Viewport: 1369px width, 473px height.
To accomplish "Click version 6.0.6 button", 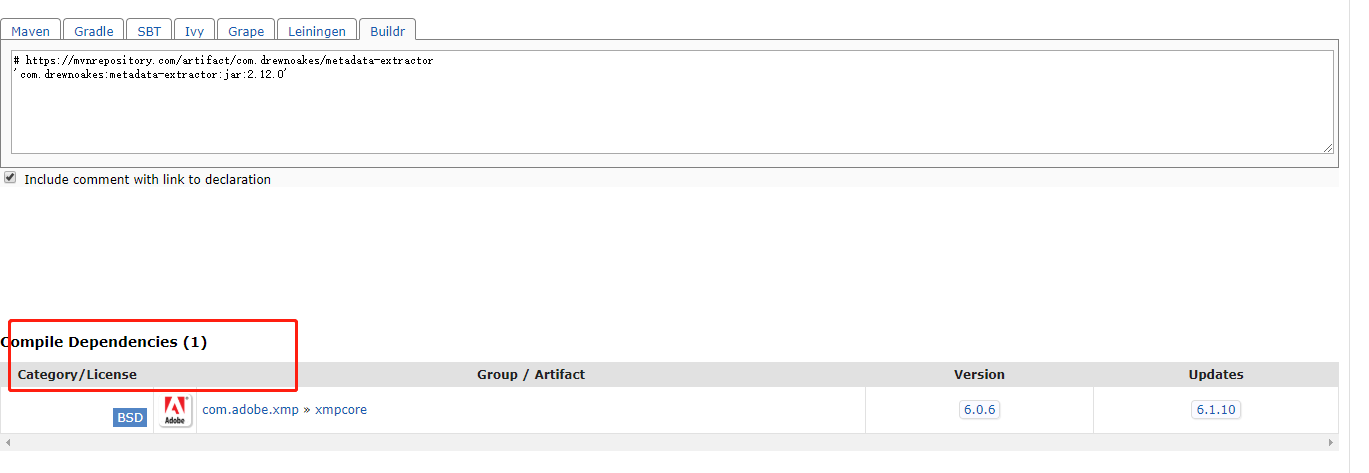I will coord(979,410).
